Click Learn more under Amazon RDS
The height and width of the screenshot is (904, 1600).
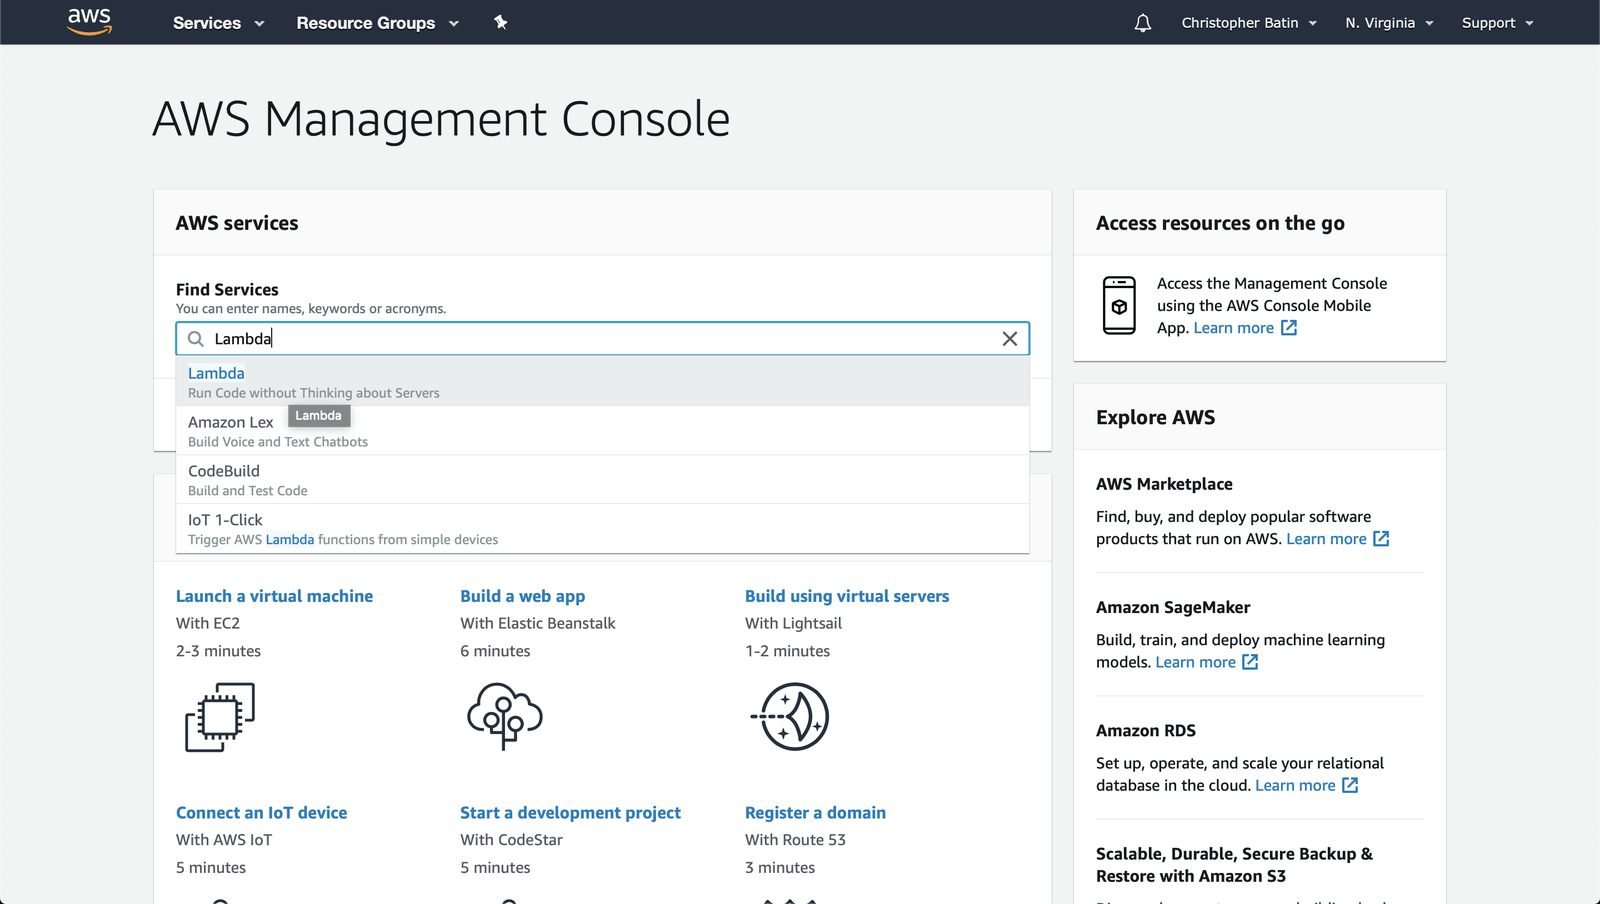(x=1295, y=785)
